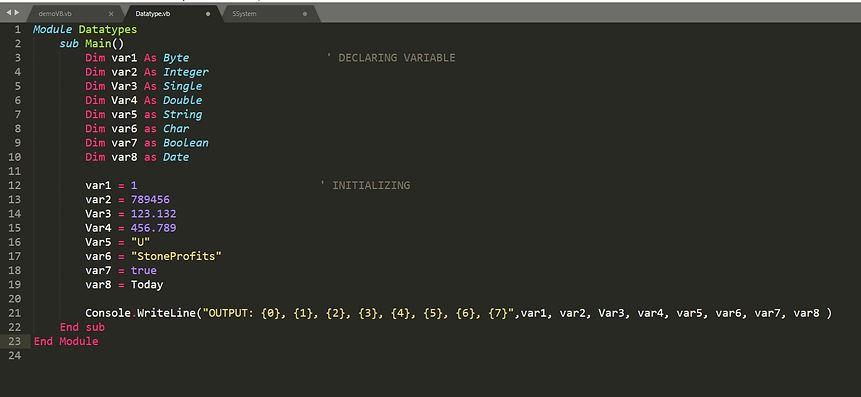Click the string "StoneProfits"
This screenshot has height=397, width=861.
176,256
